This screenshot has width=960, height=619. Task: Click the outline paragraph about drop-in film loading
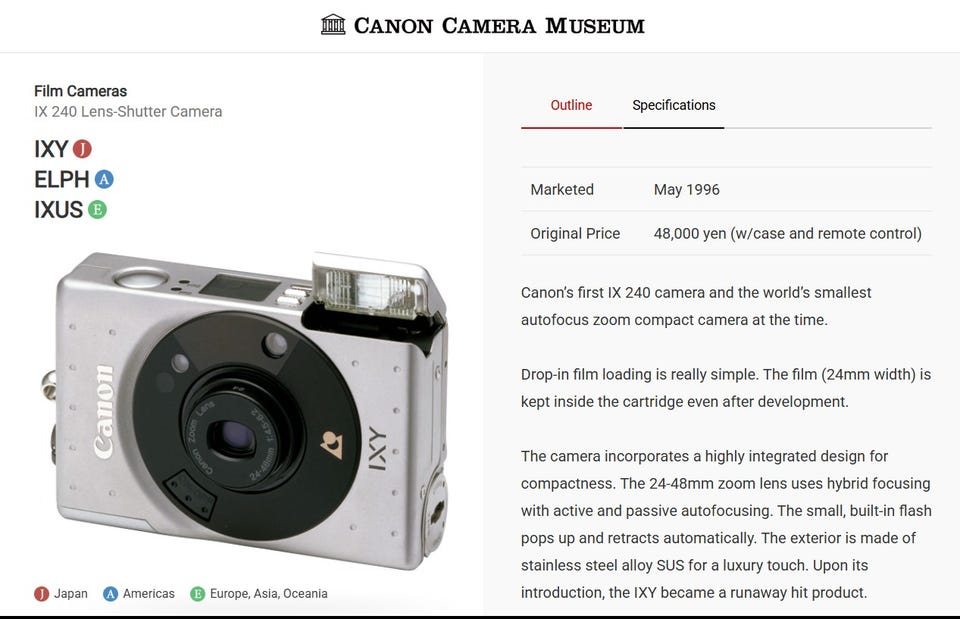point(726,388)
